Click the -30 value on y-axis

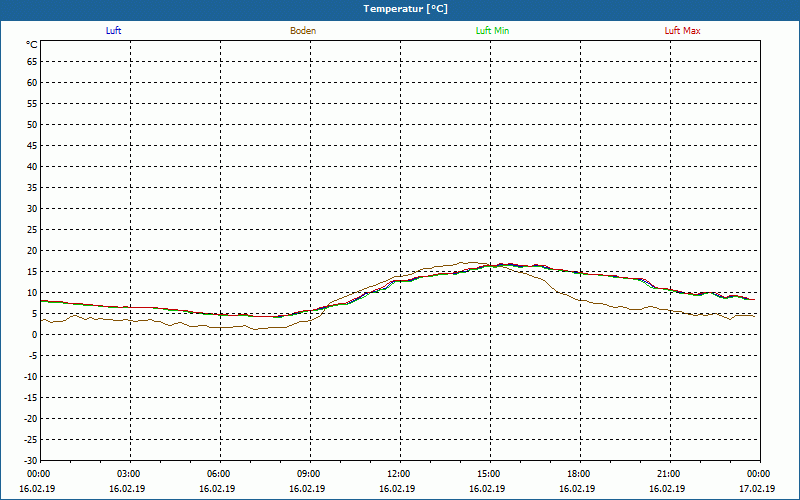(31, 461)
